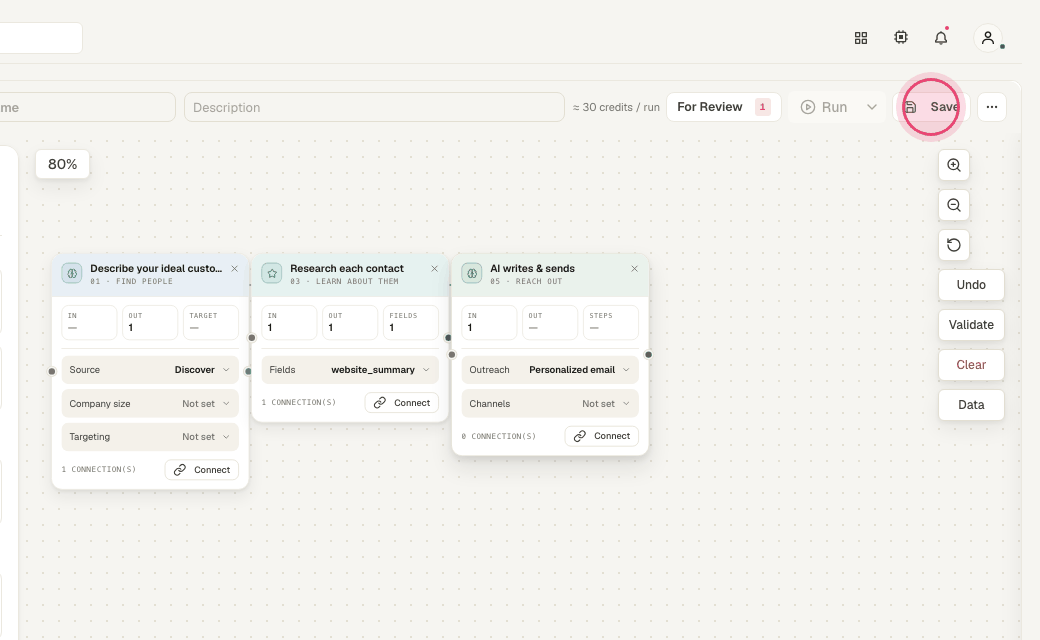Clear the canvas
Image resolution: width=1040 pixels, height=640 pixels.
[971, 365]
